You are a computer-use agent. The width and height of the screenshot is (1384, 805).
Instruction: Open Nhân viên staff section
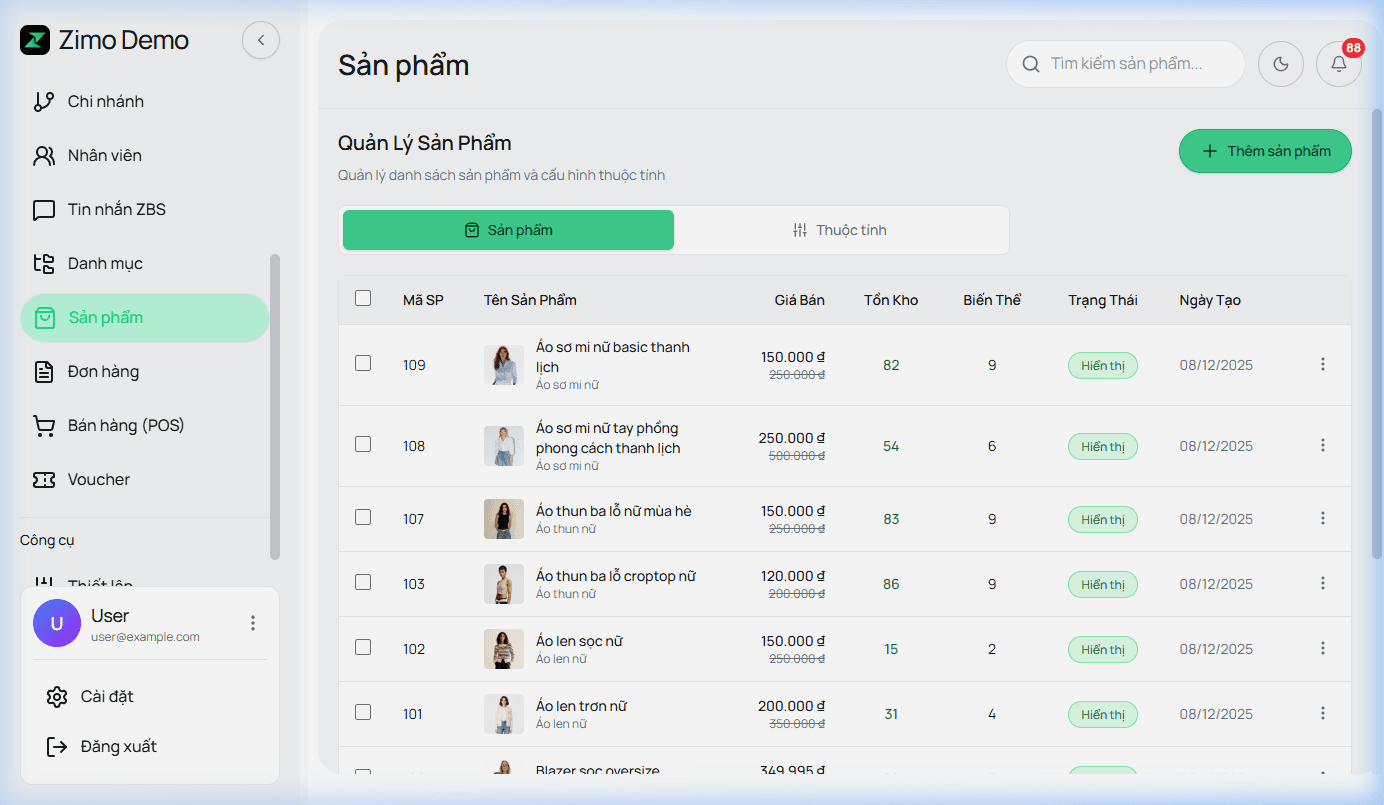pyautogui.click(x=104, y=156)
